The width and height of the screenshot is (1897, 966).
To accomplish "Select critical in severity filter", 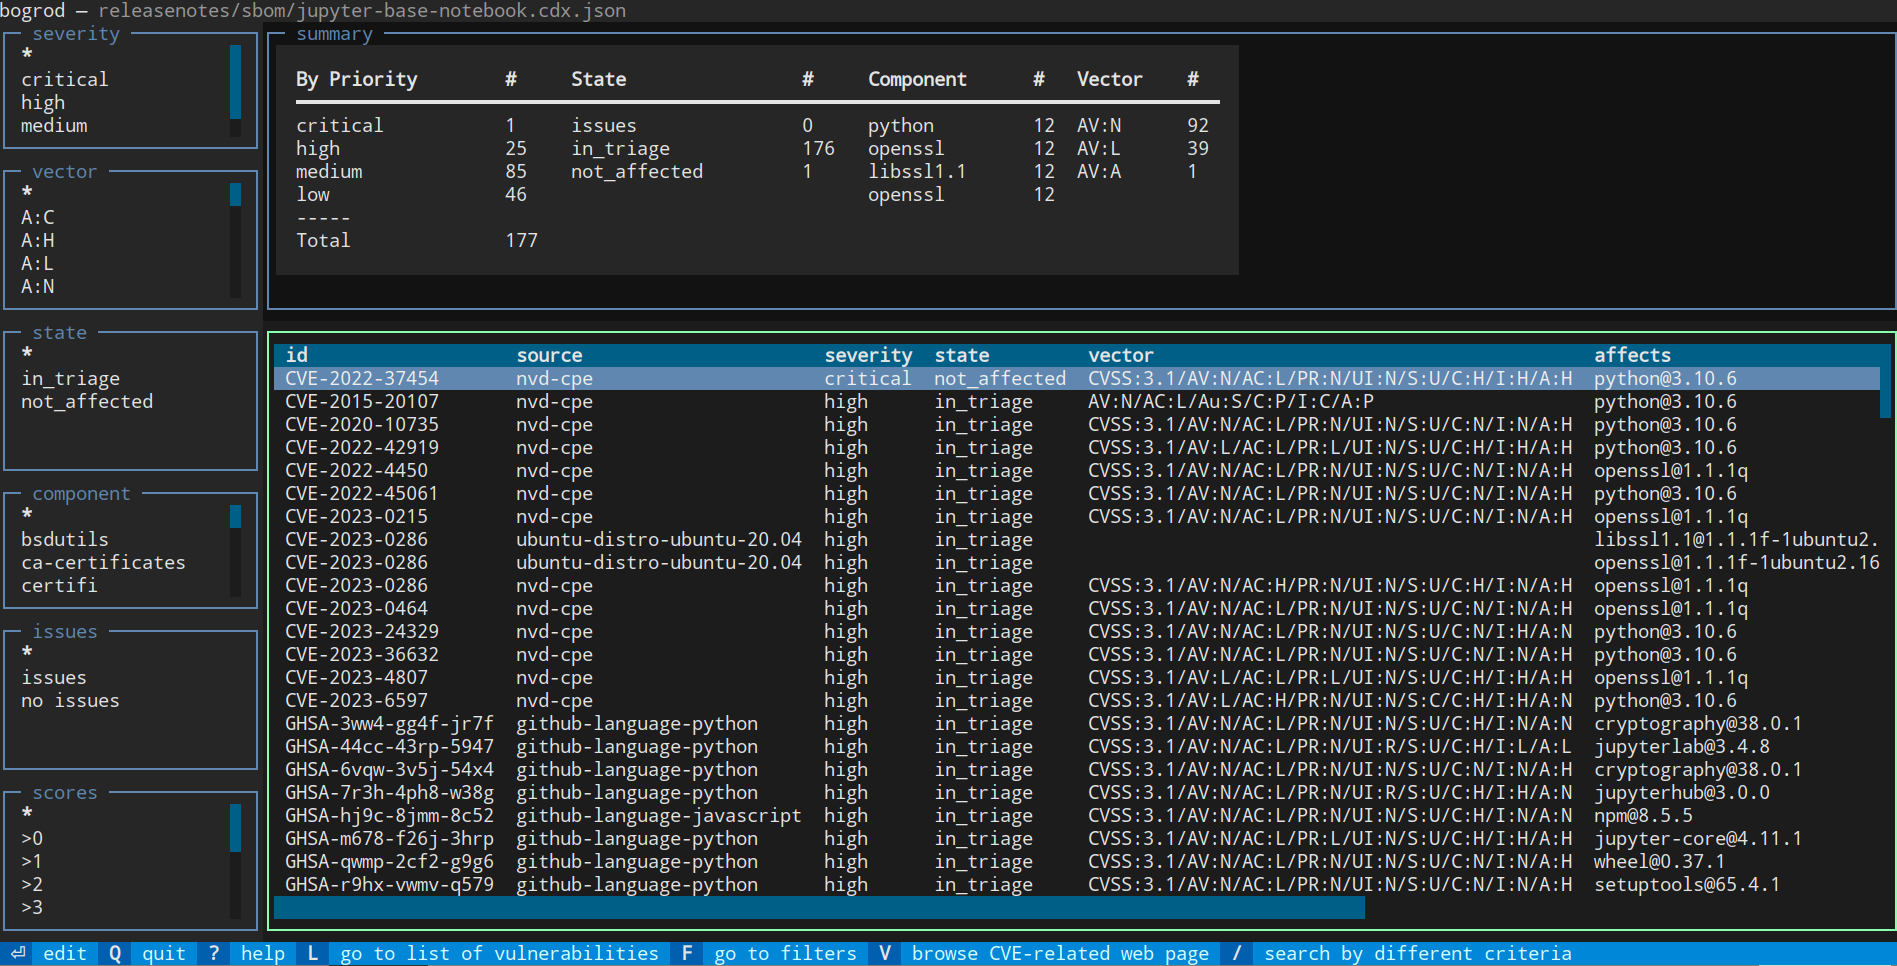I will (x=65, y=79).
